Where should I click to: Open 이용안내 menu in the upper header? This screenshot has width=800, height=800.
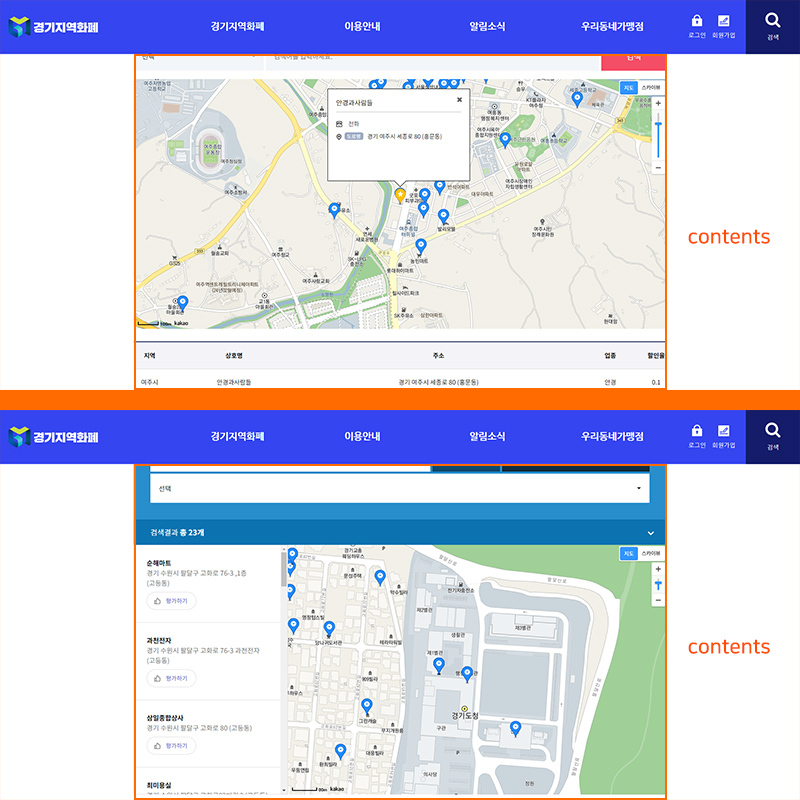[362, 27]
